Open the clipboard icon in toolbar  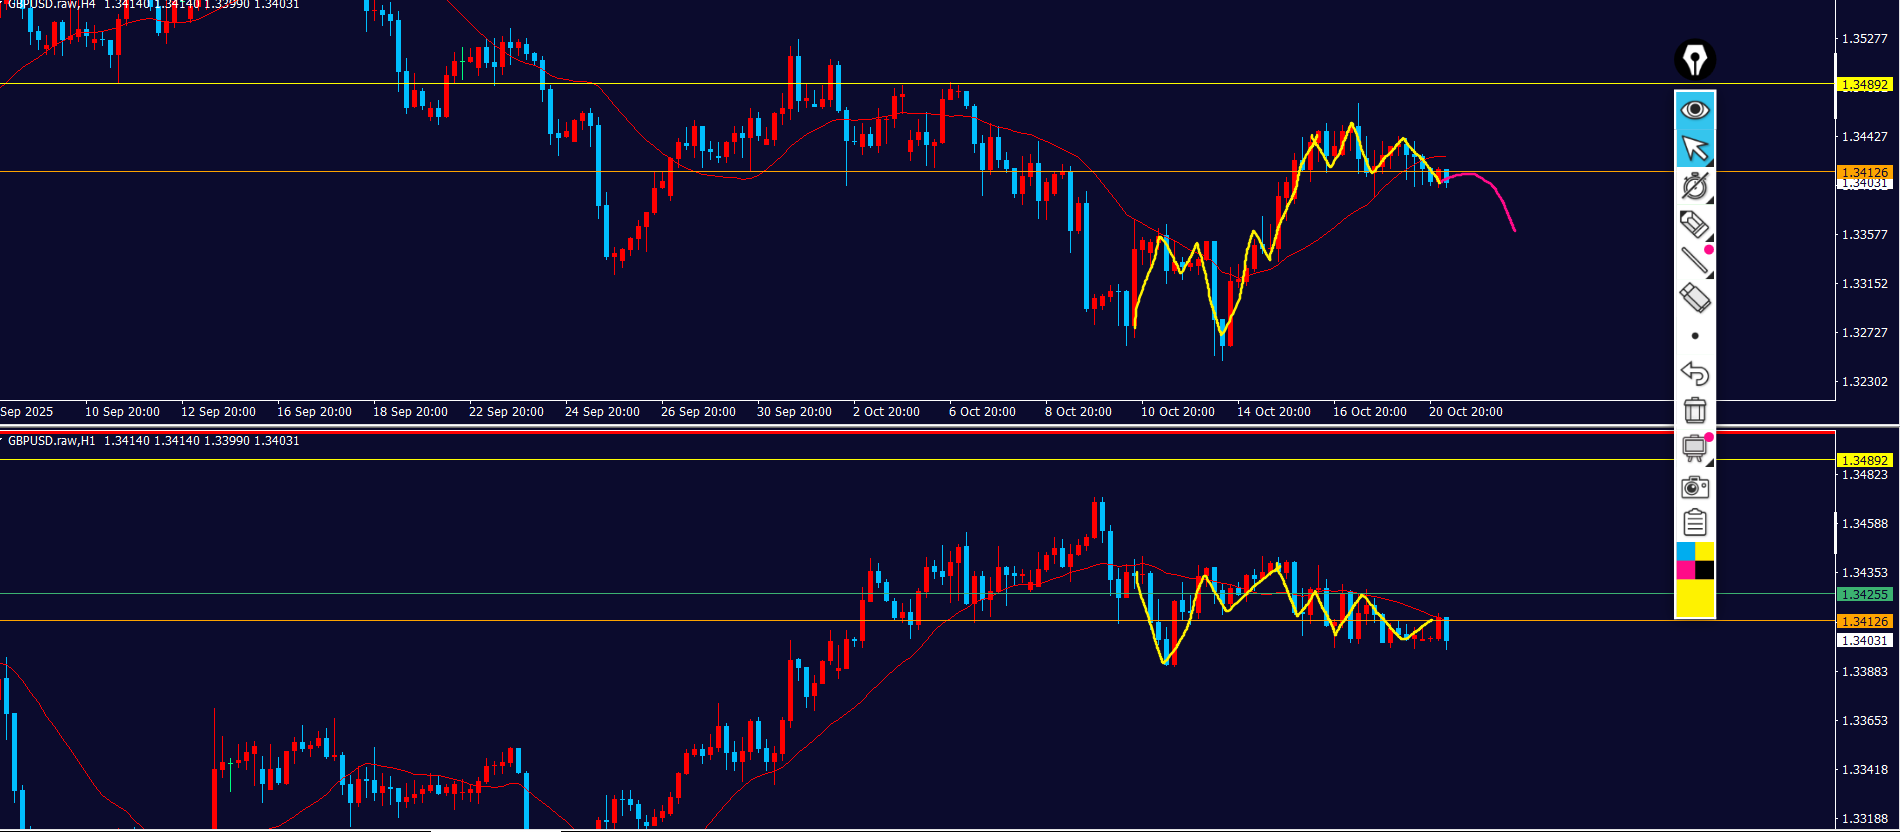[1694, 523]
